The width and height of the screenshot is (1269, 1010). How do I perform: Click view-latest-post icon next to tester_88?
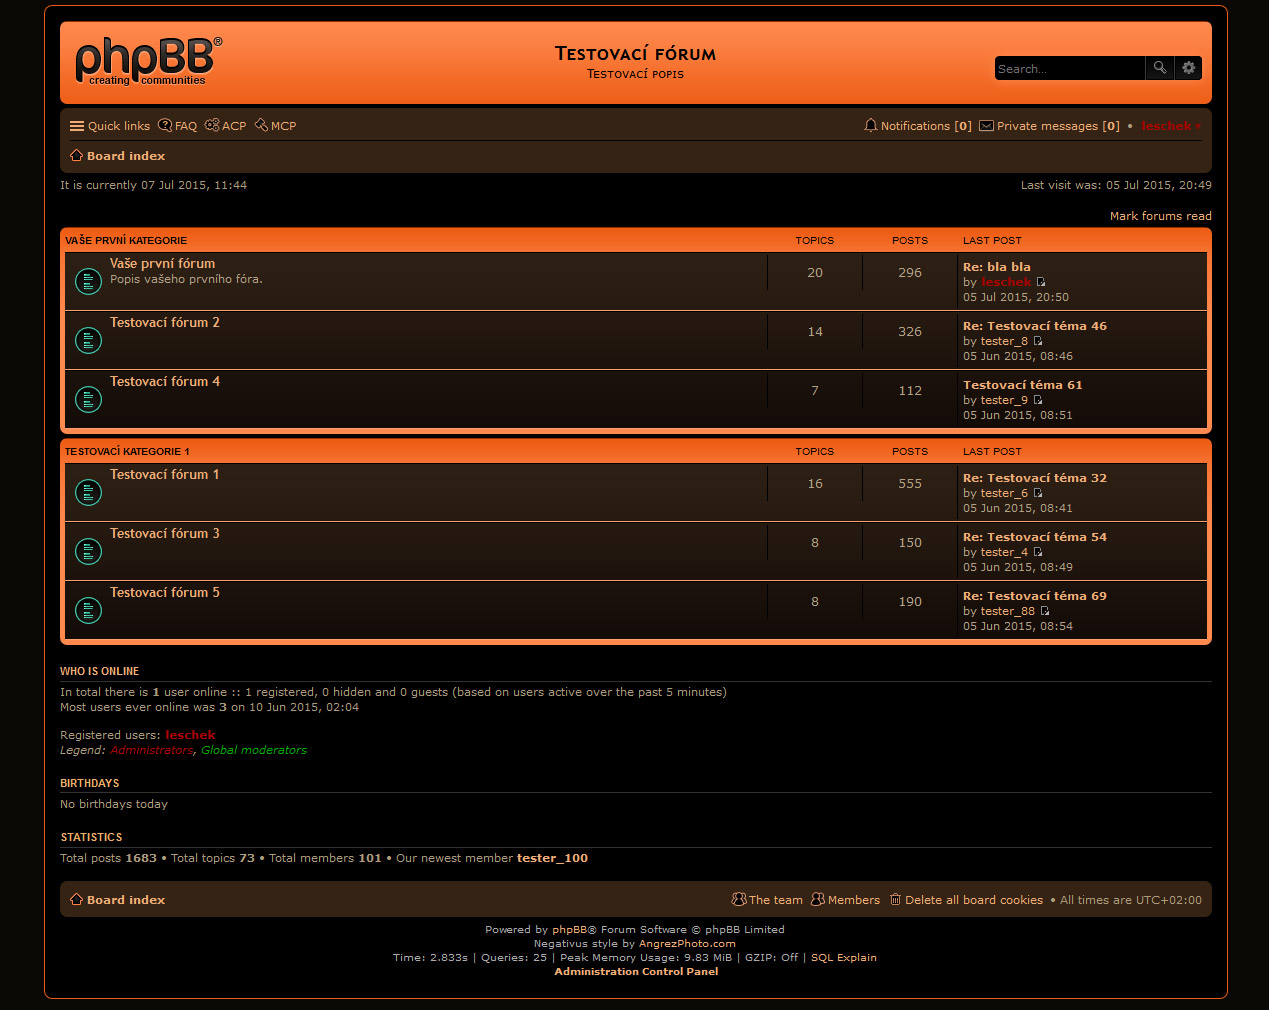pos(1045,611)
